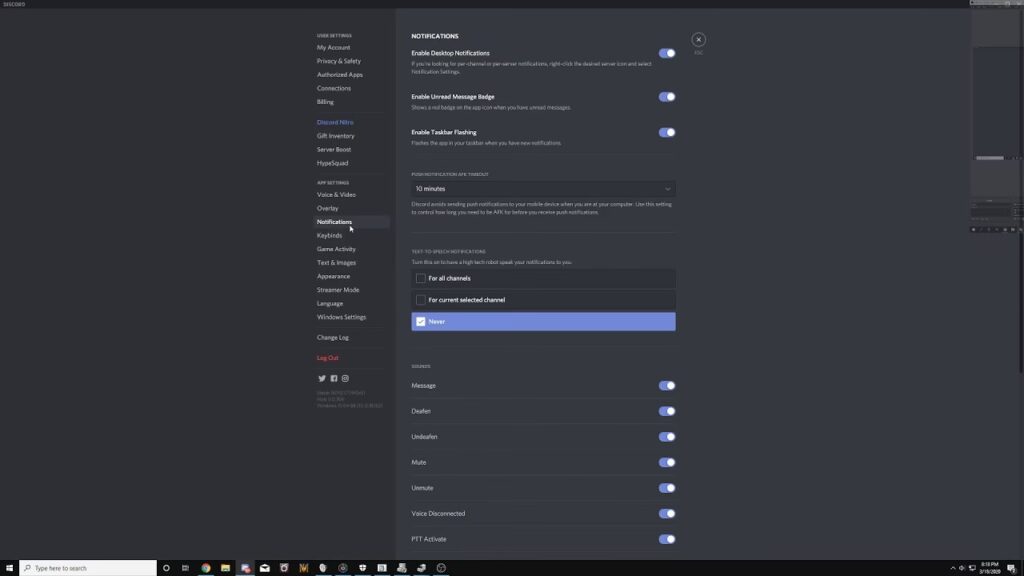Click the Twitter icon in the sidebar

(322, 378)
